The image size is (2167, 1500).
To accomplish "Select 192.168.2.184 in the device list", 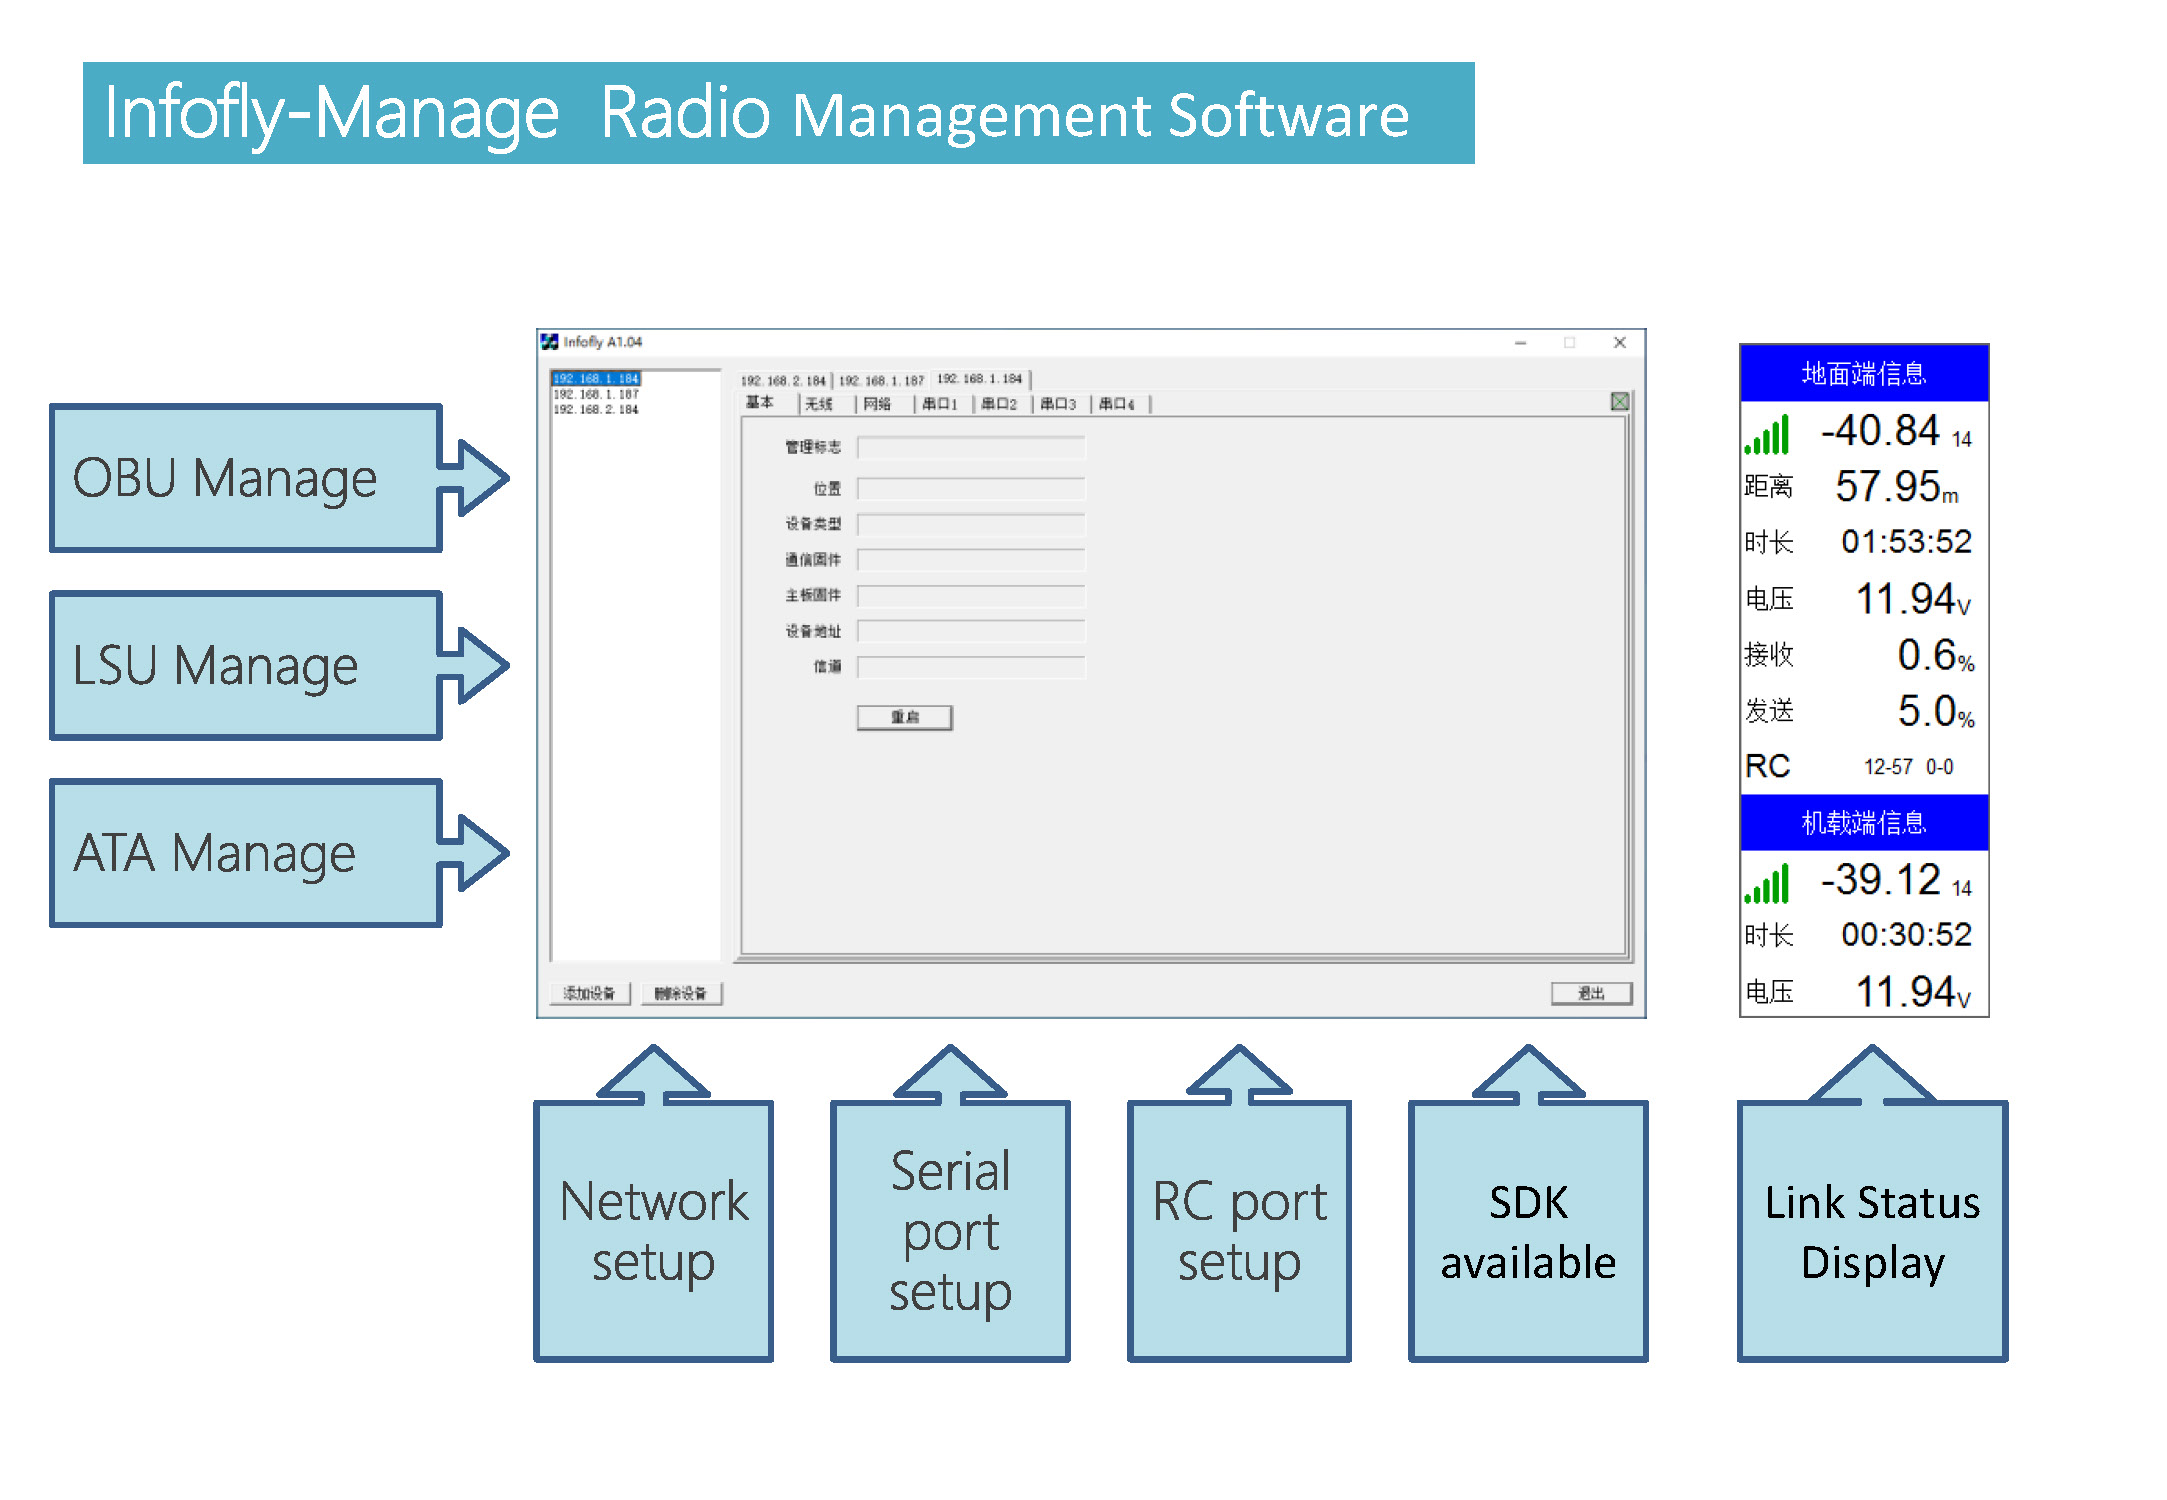I will click(x=596, y=409).
